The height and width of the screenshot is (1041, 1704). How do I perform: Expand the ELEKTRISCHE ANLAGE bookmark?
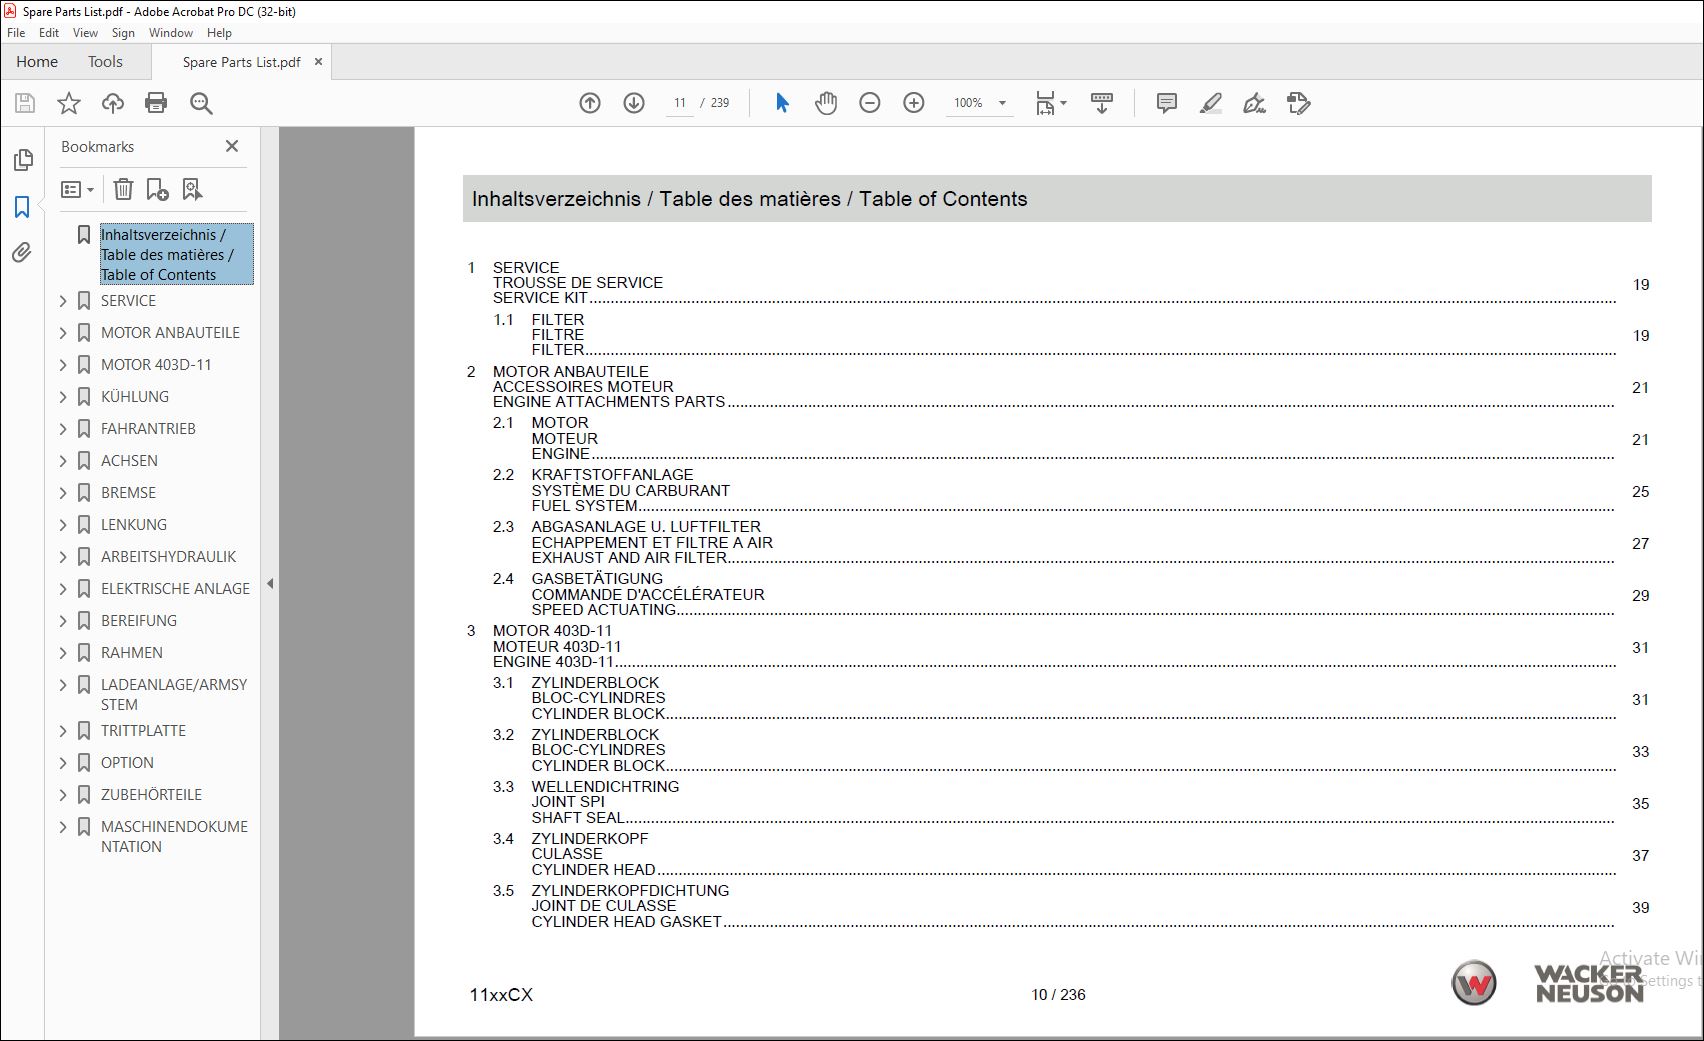click(63, 589)
